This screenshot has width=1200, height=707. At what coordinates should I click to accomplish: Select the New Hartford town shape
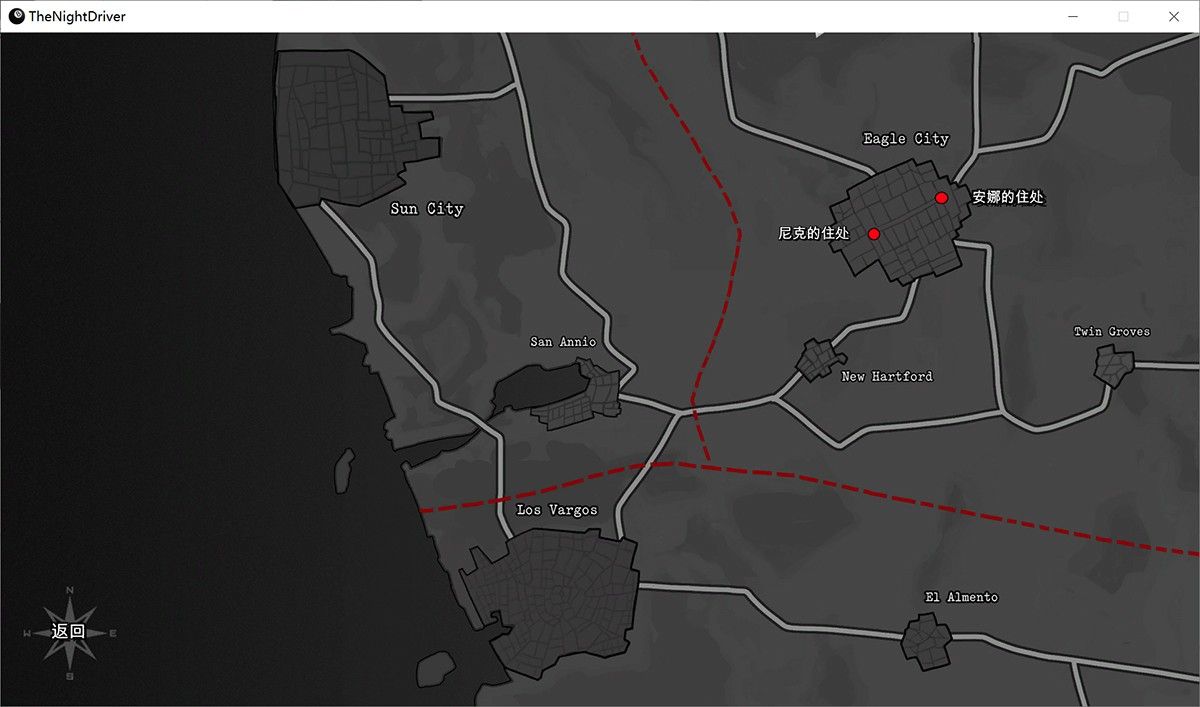[x=818, y=359]
